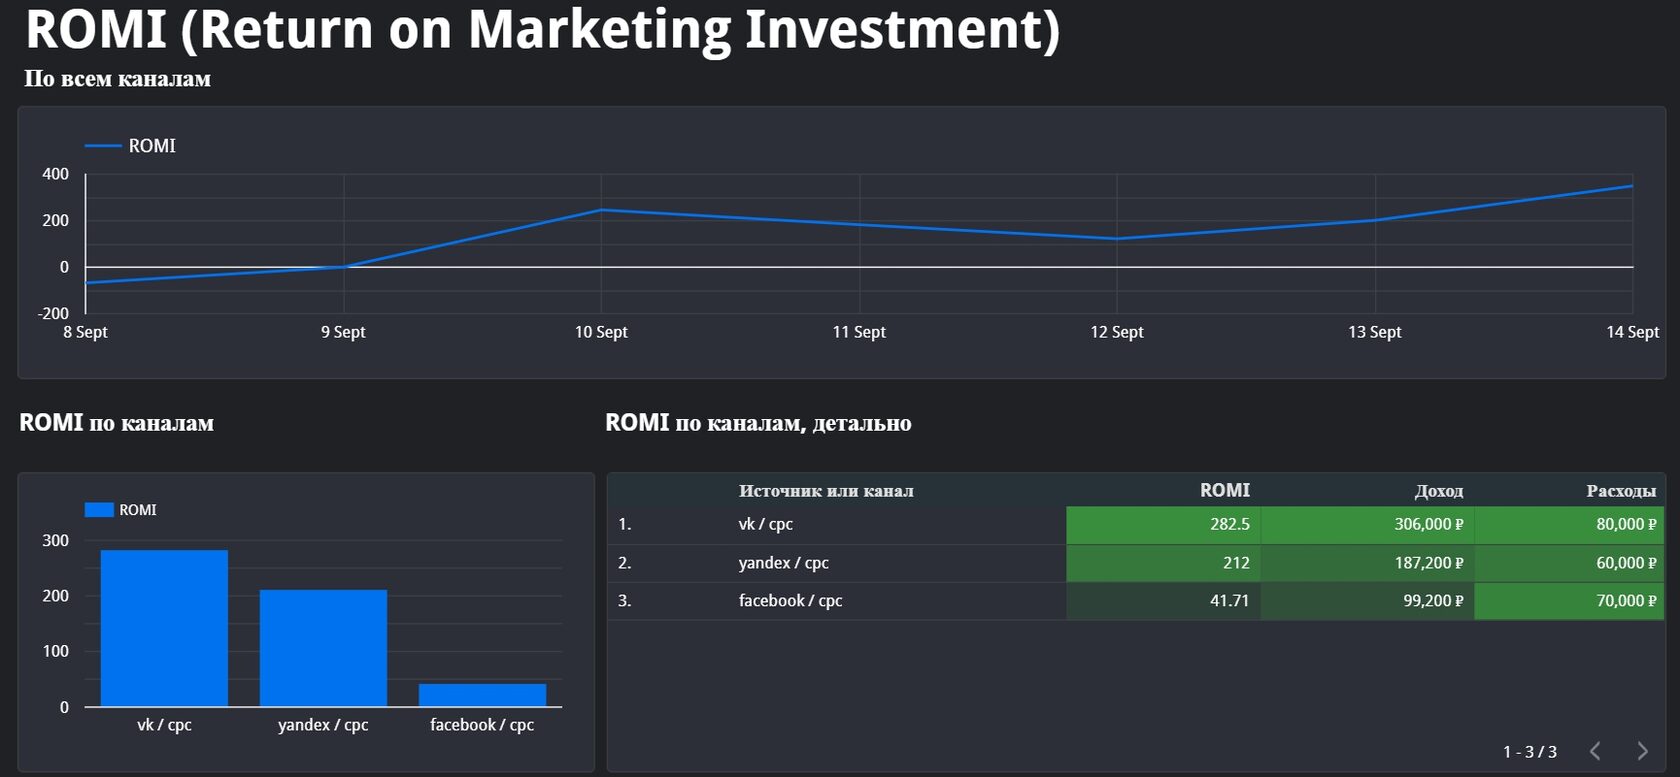Select the yandex / cpc table row name
Screen dimensions: 1680x777
(x=784, y=563)
